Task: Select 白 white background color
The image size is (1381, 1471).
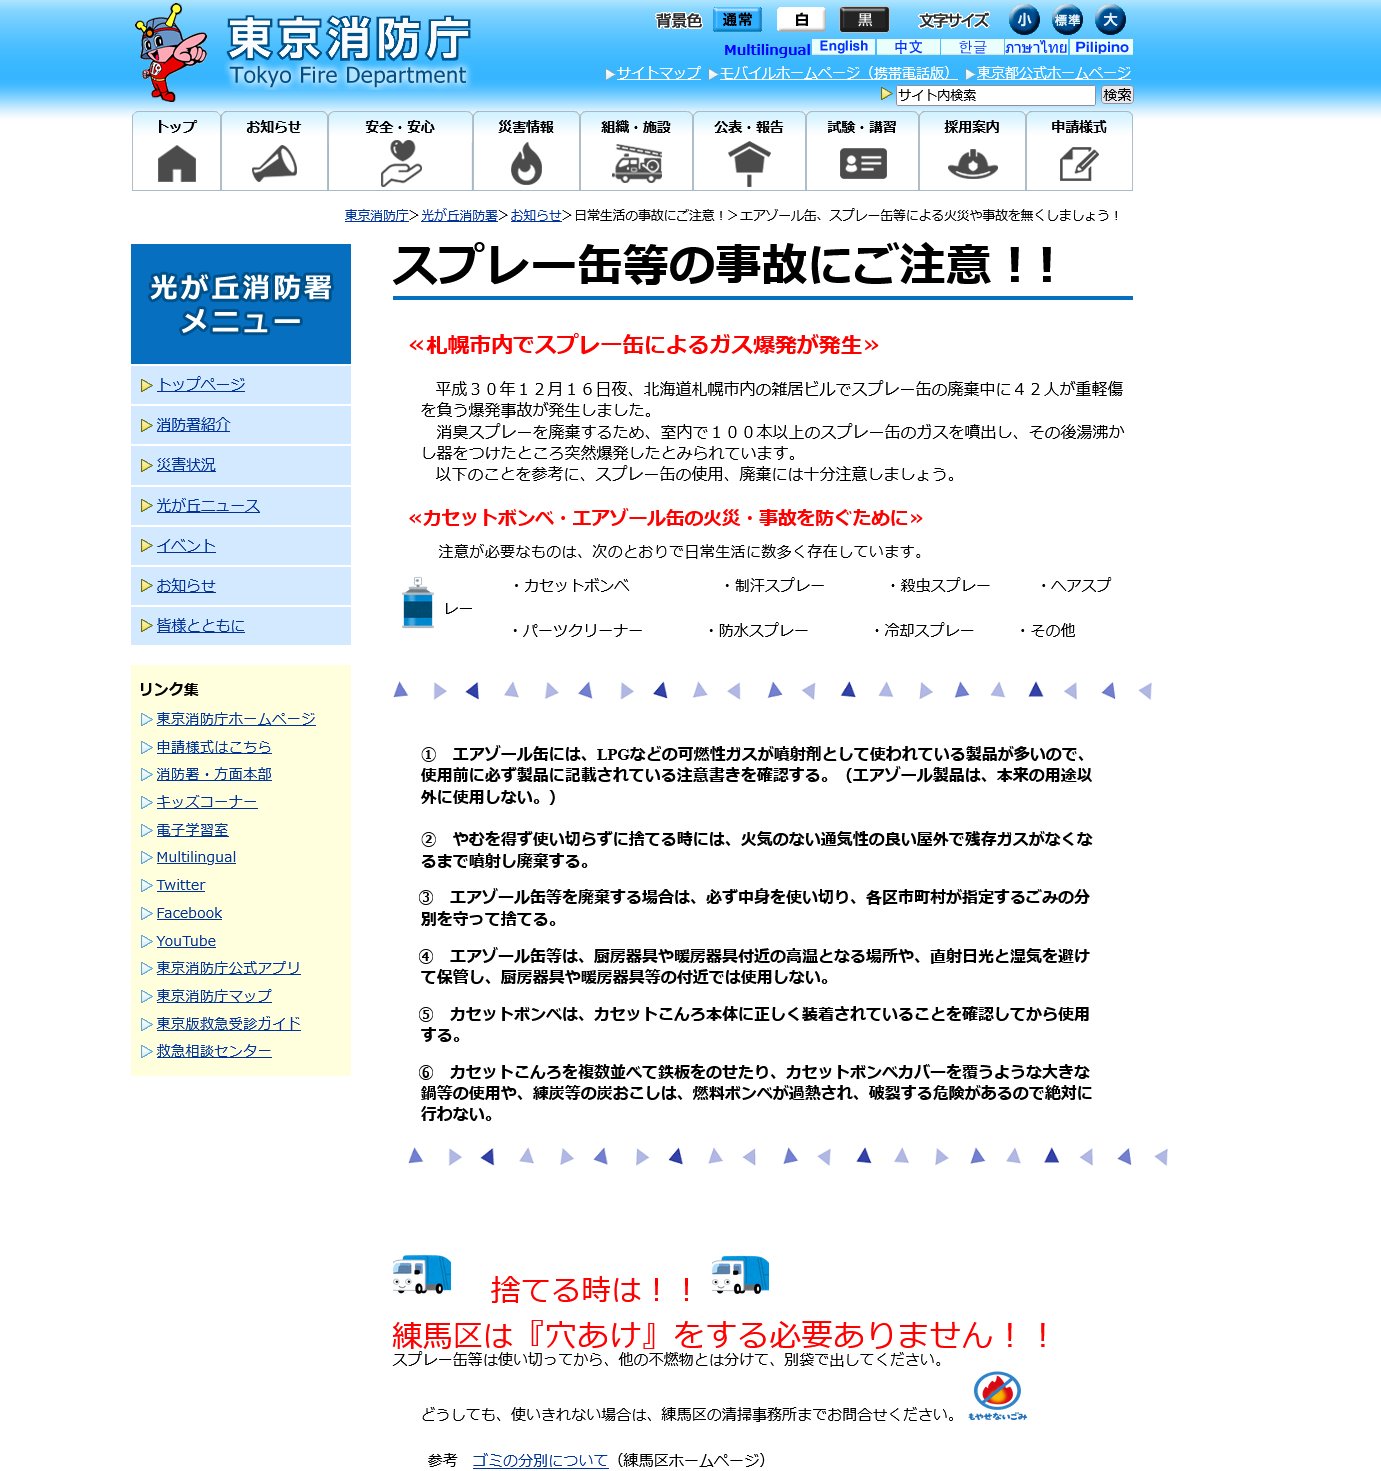Action: pyautogui.click(x=801, y=20)
